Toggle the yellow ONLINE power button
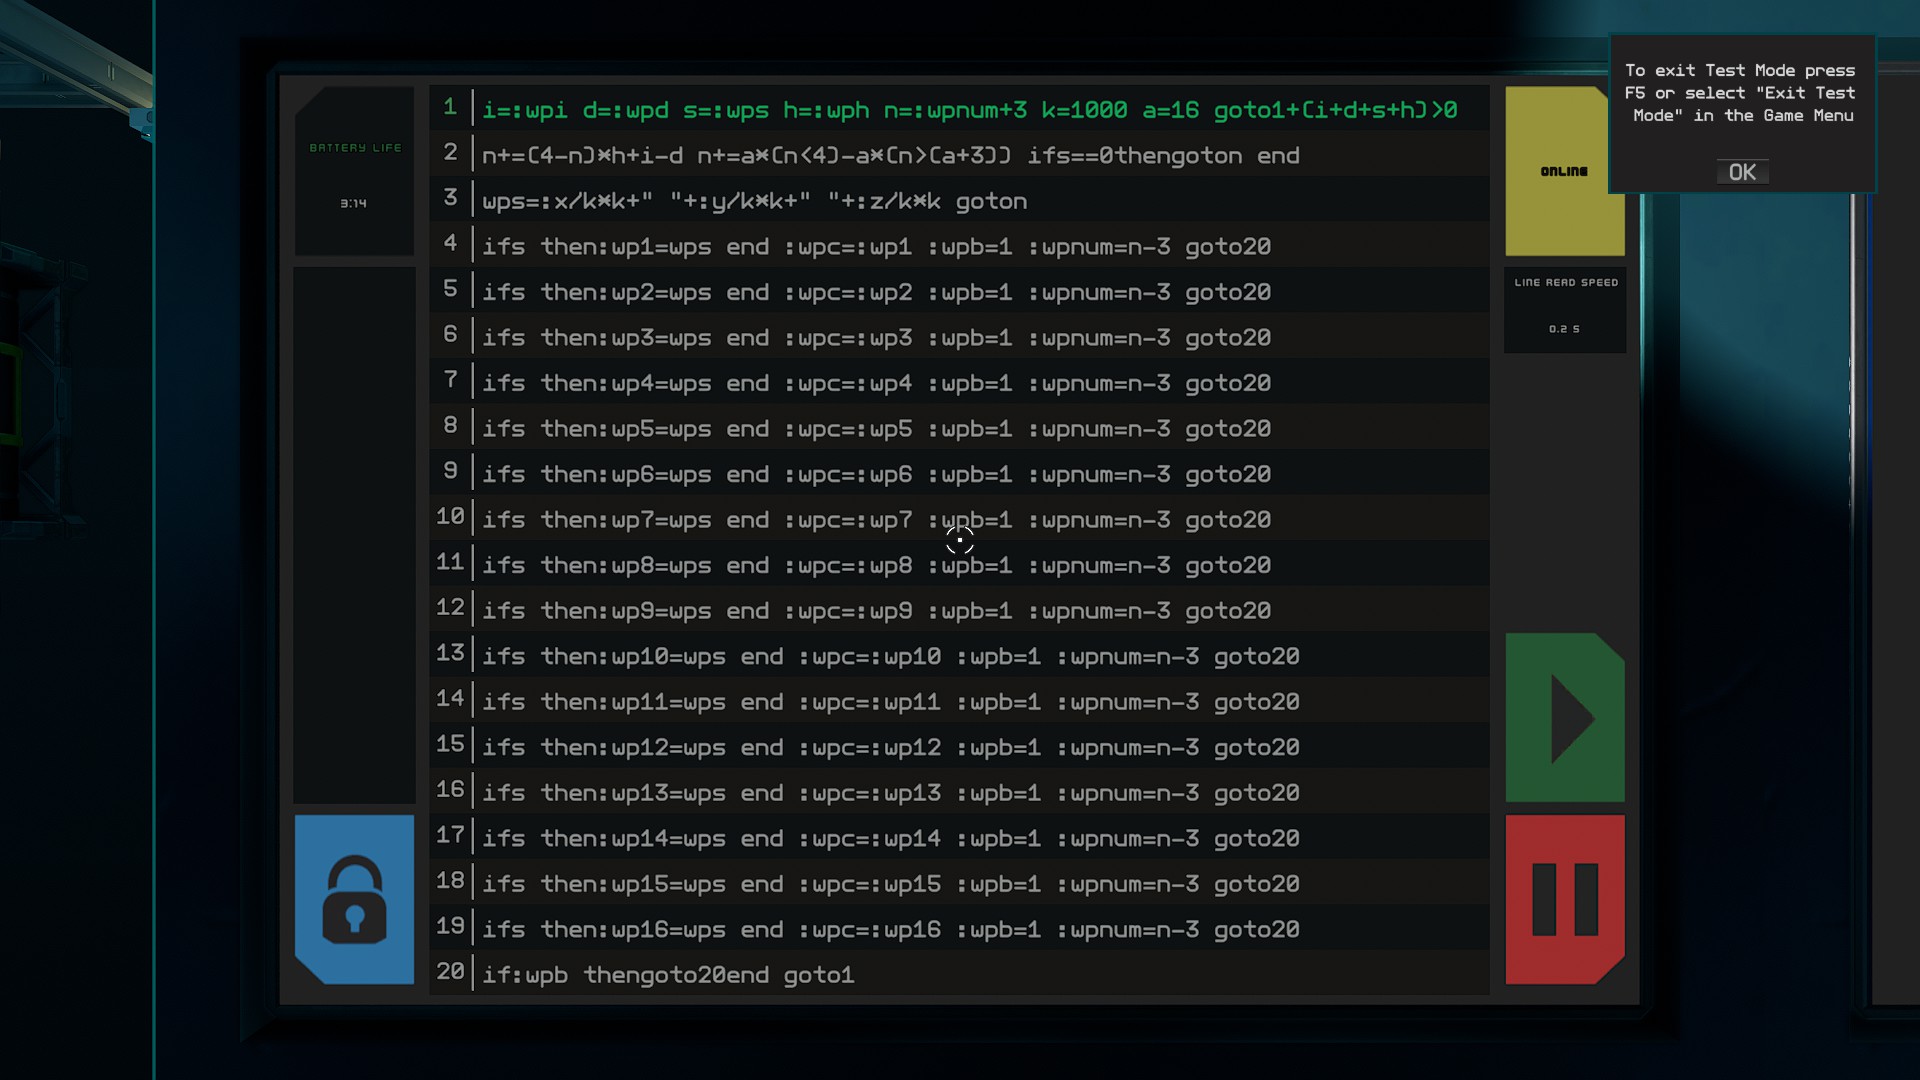The width and height of the screenshot is (1920, 1080). coord(1564,171)
